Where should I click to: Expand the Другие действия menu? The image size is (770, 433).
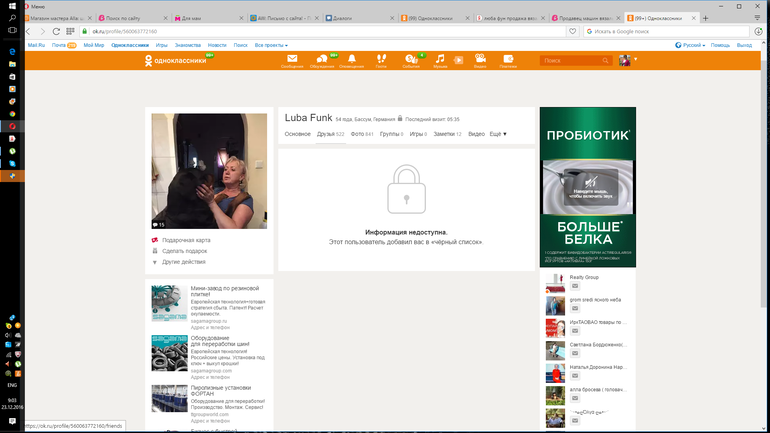[183, 262]
